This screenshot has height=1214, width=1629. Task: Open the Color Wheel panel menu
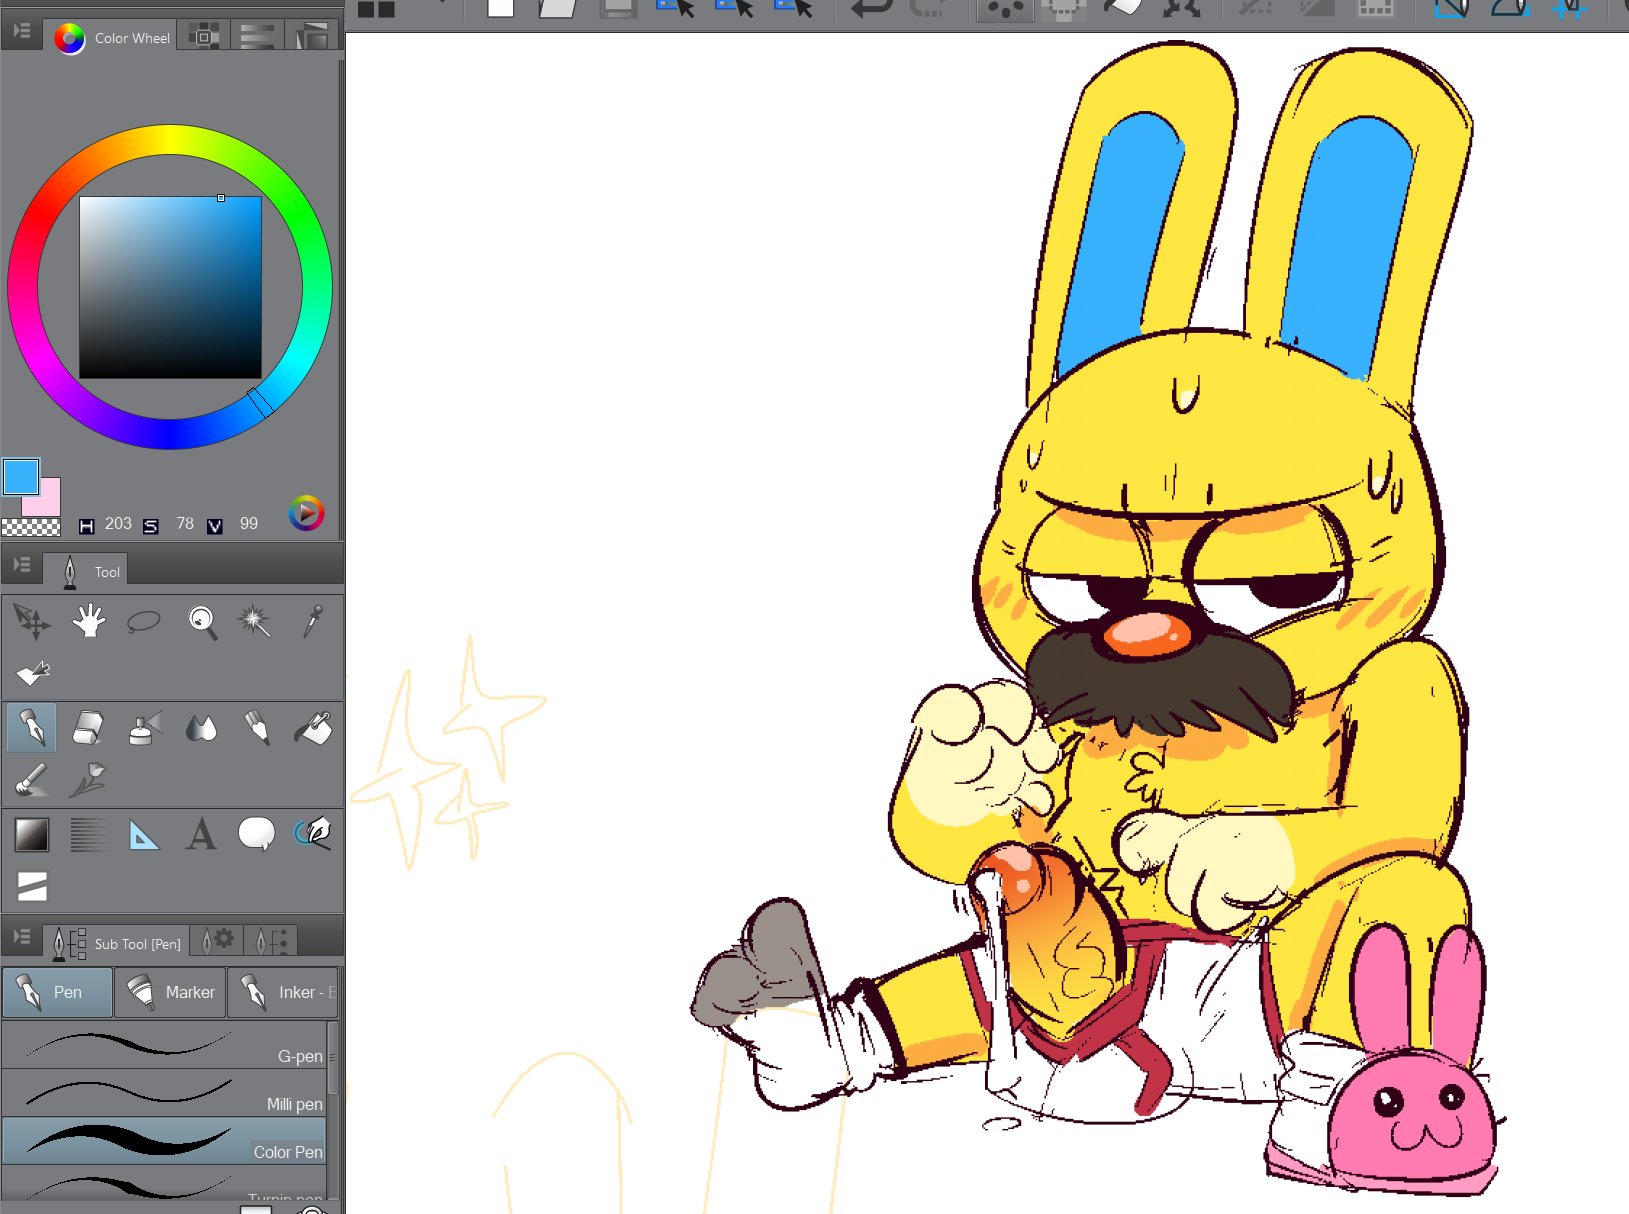click(x=22, y=32)
